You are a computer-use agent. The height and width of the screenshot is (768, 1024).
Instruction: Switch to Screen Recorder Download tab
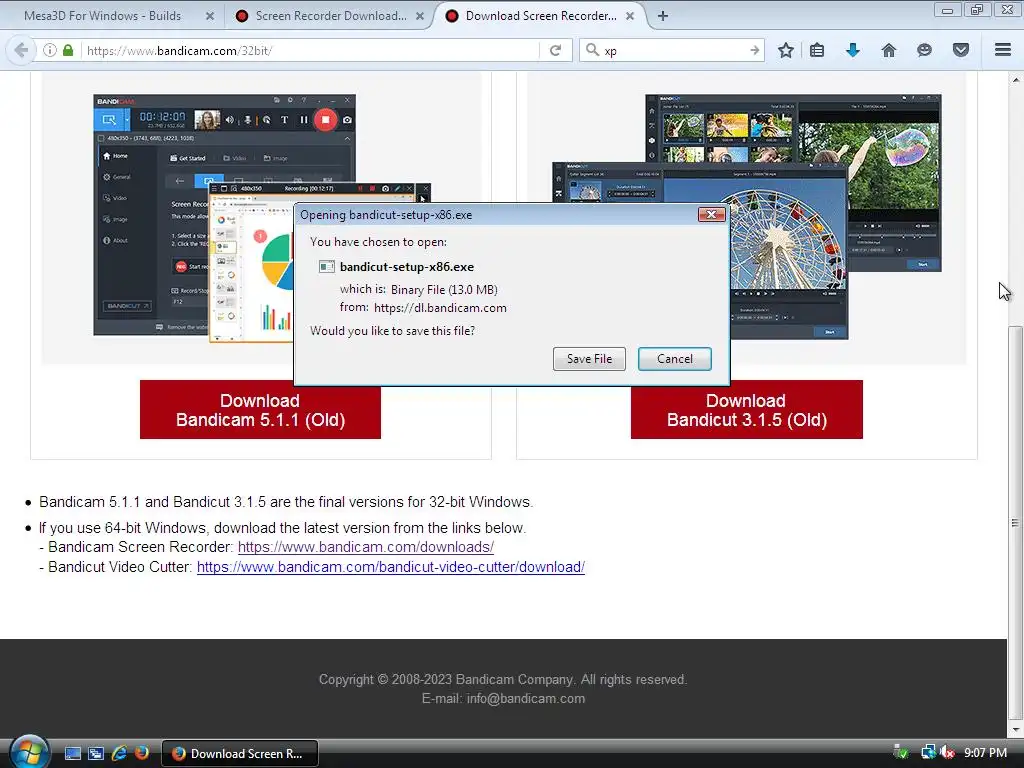330,16
